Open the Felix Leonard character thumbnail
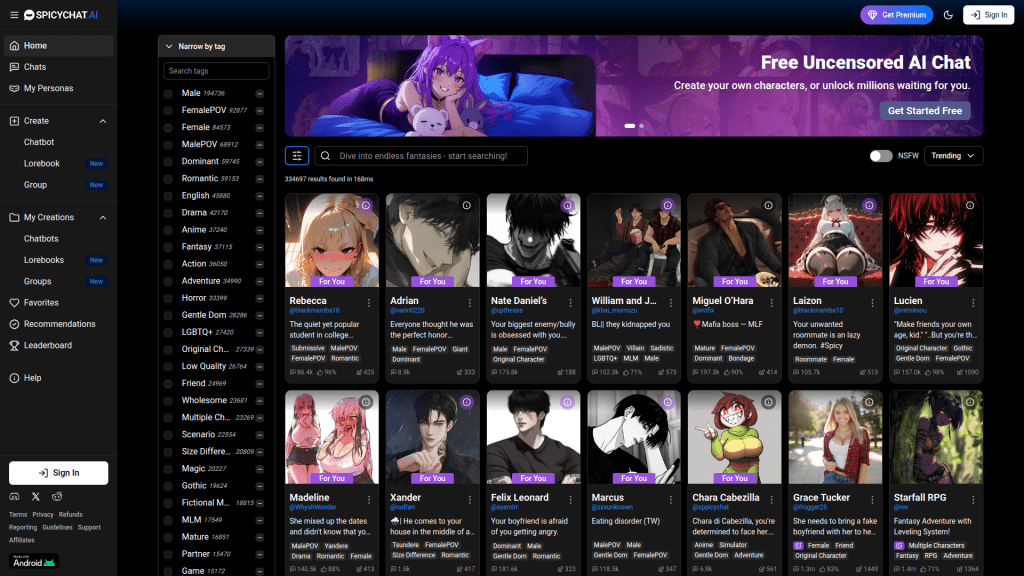Viewport: 1024px width, 576px height. pos(534,438)
